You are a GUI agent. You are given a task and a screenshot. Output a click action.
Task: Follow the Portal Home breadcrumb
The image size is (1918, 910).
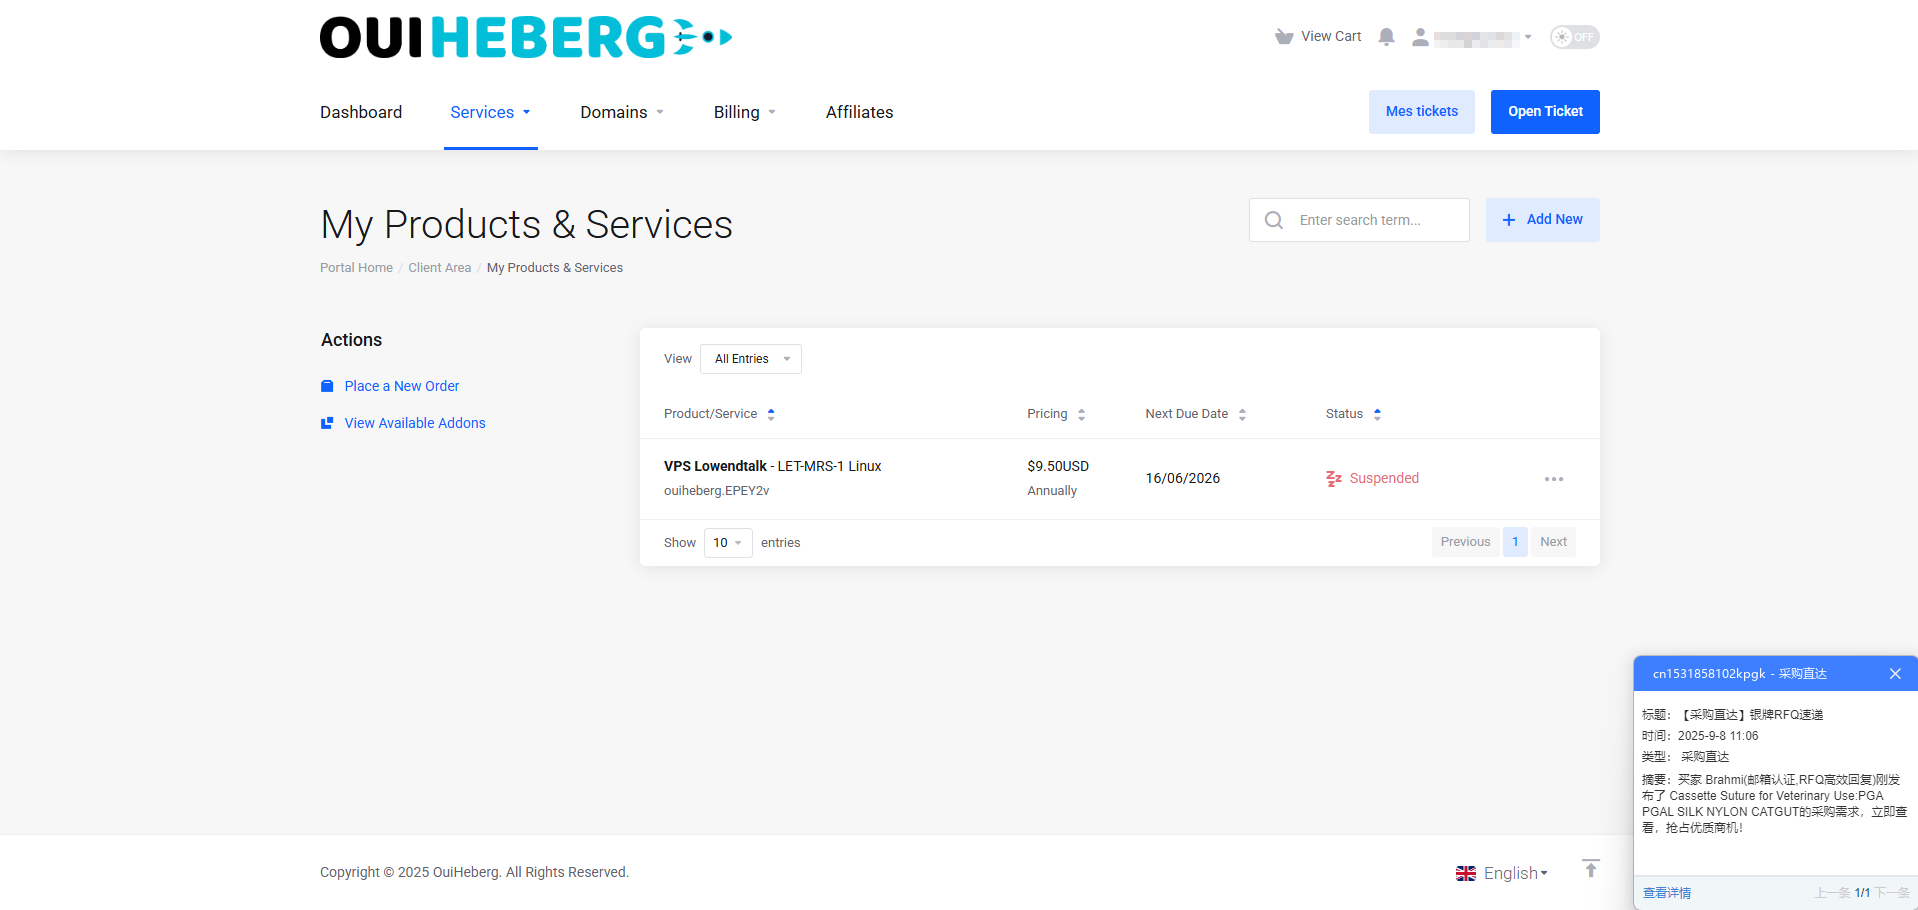tap(356, 268)
